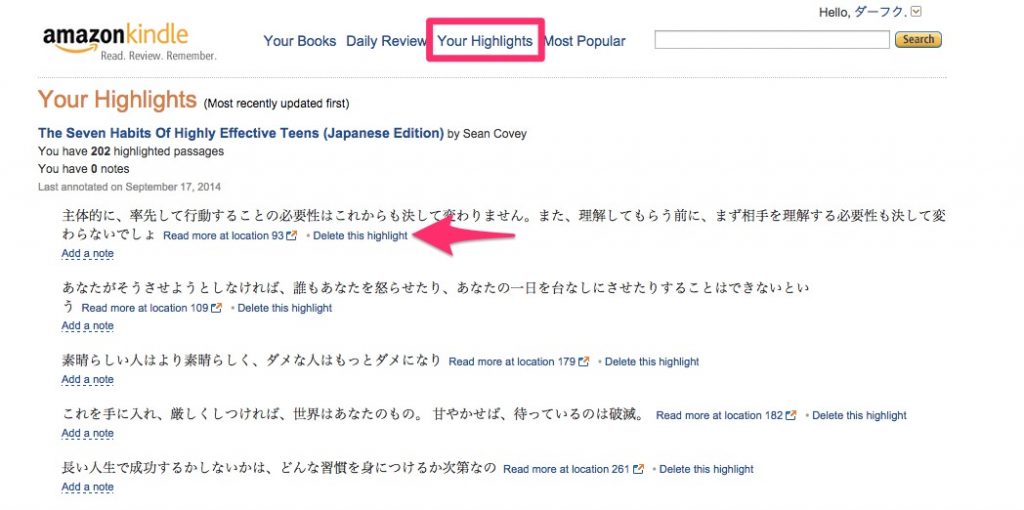1024x510 pixels.
Task: Delete the highlight at location 93
Action: pos(360,236)
